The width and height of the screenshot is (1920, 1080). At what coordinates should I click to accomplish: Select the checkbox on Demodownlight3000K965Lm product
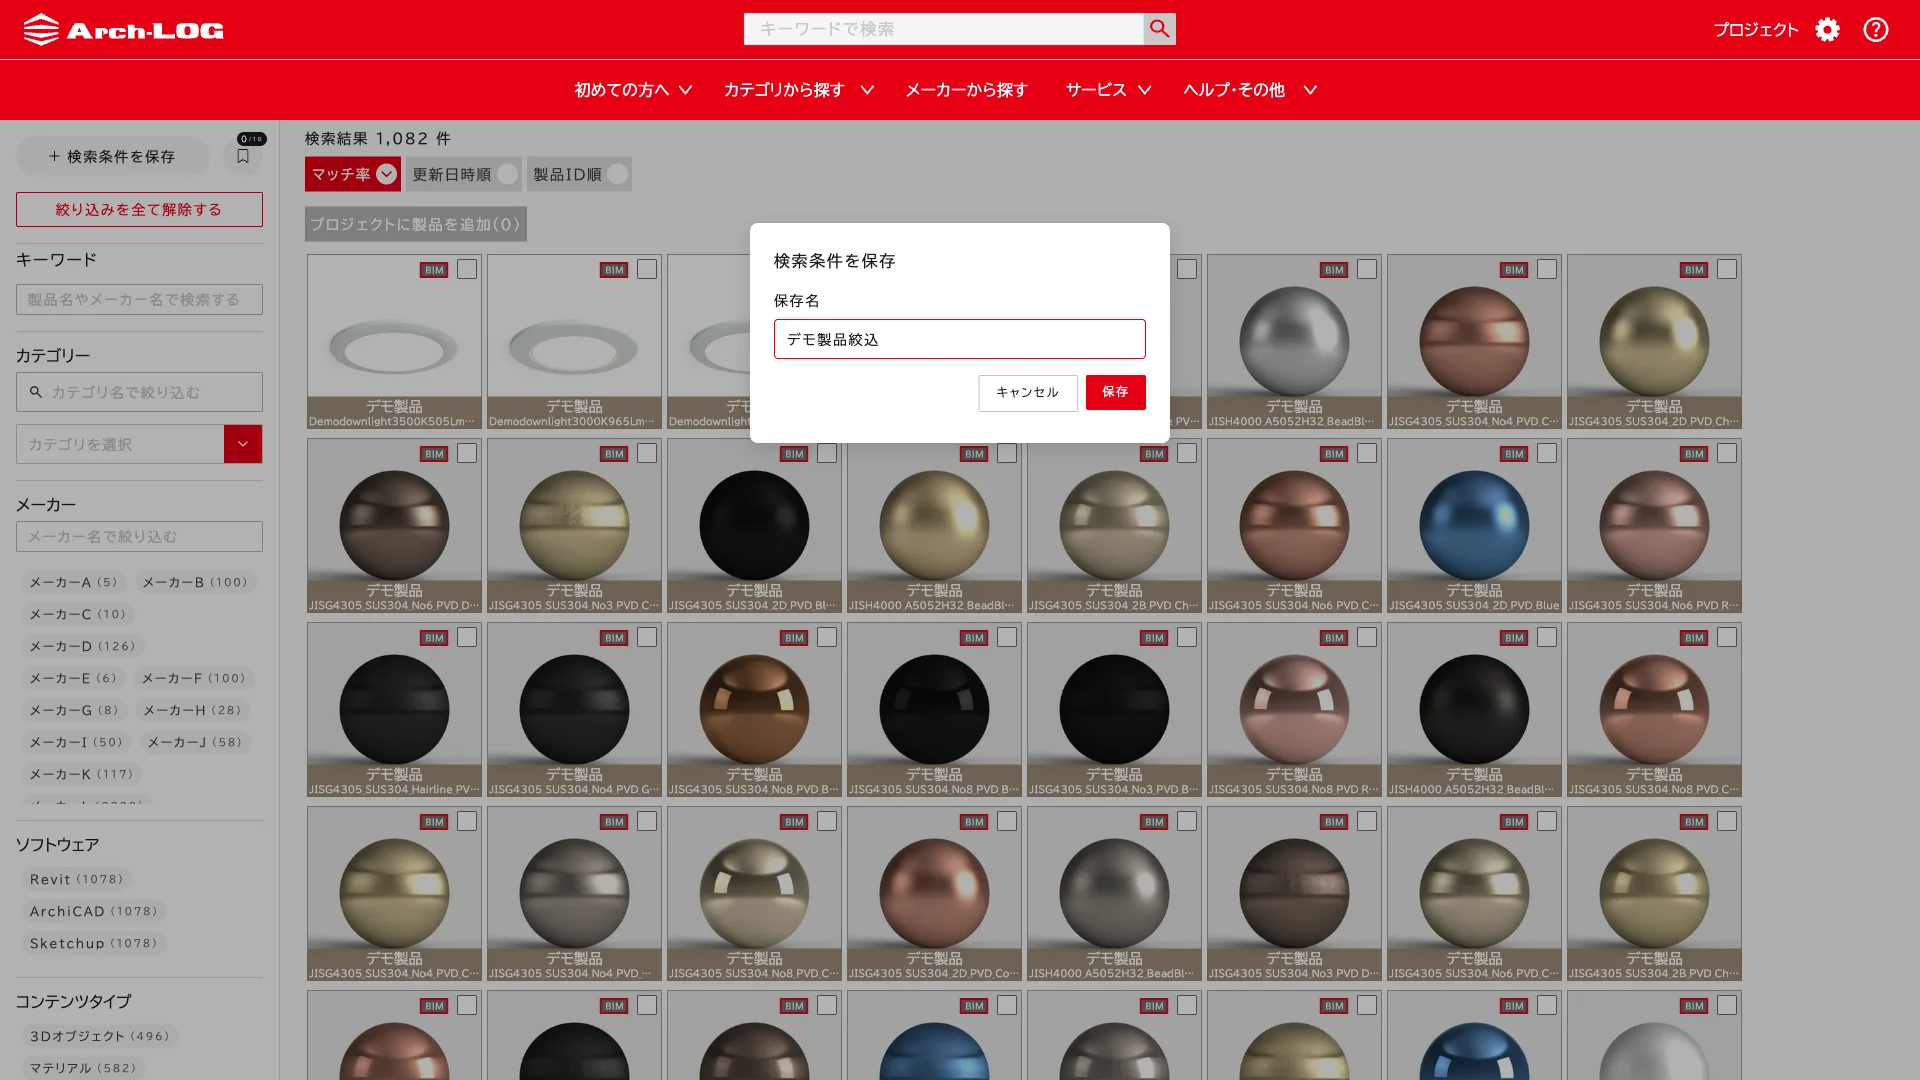click(647, 269)
